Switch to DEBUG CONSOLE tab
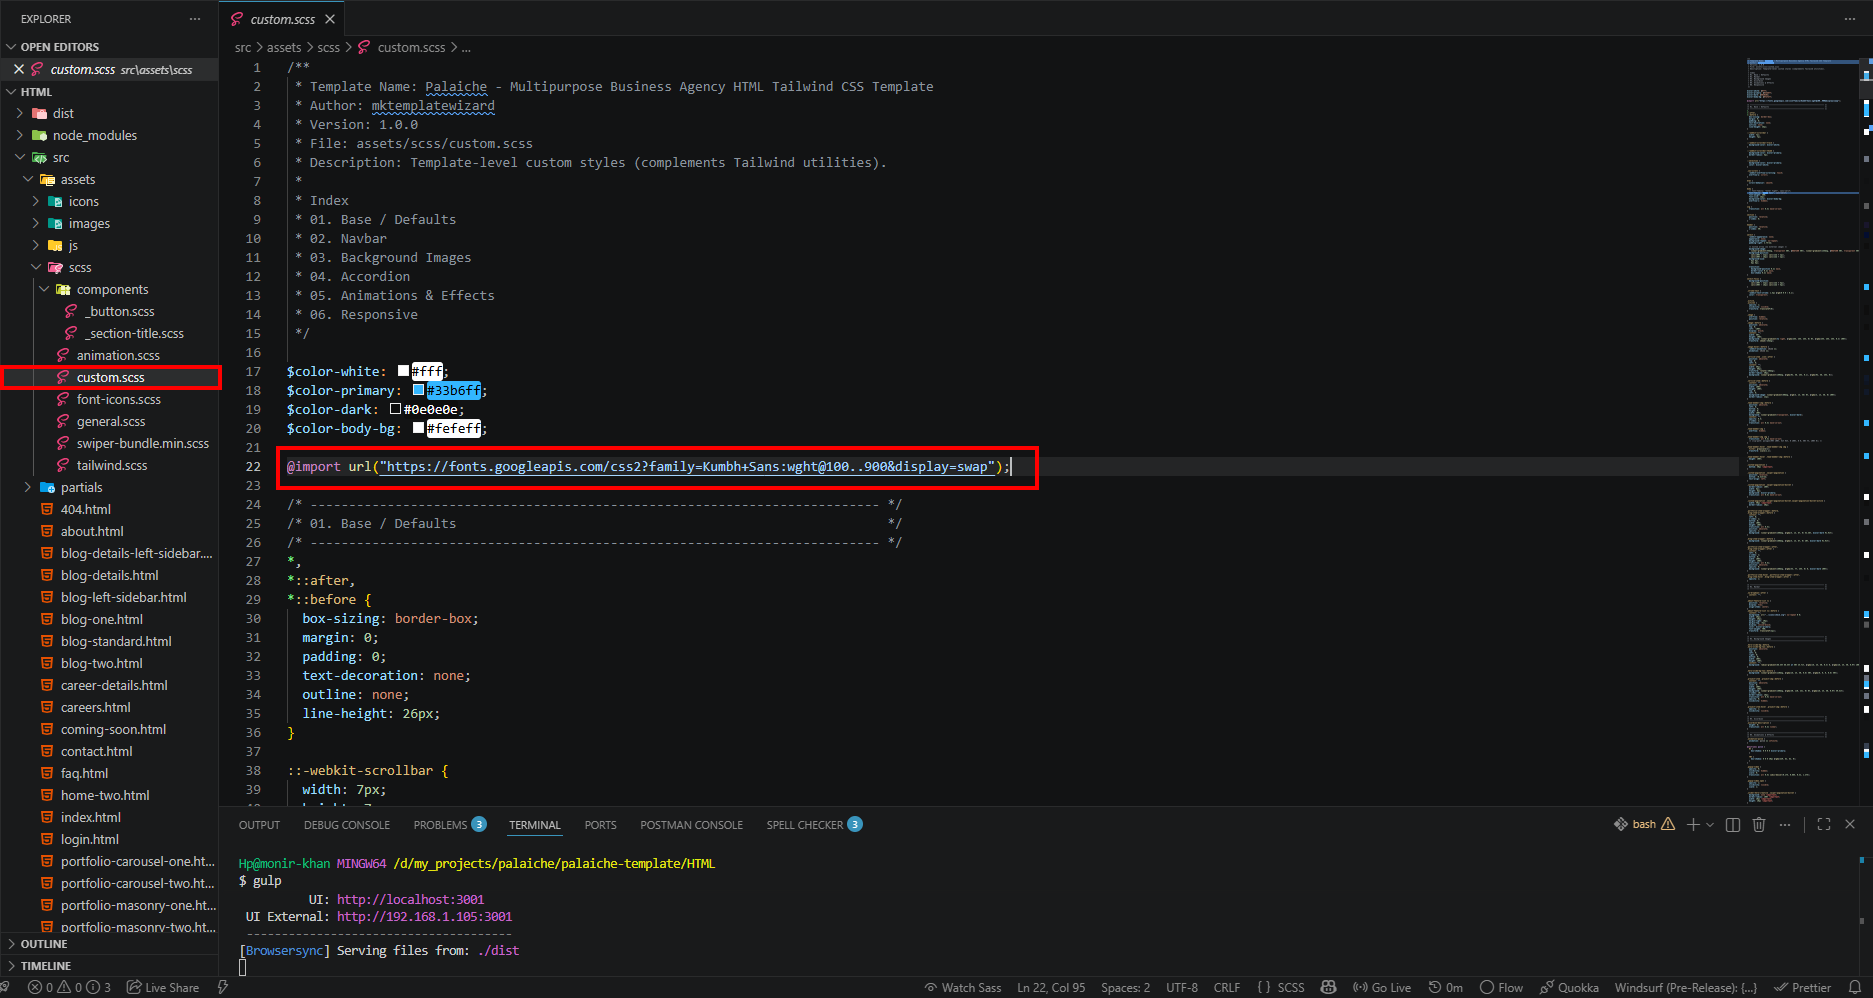Screen dimensions: 1873x998 click(x=347, y=825)
